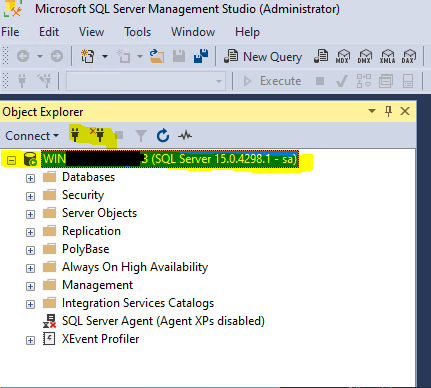The image size is (431, 388).
Task: Open the Edit menu
Action: (49, 32)
